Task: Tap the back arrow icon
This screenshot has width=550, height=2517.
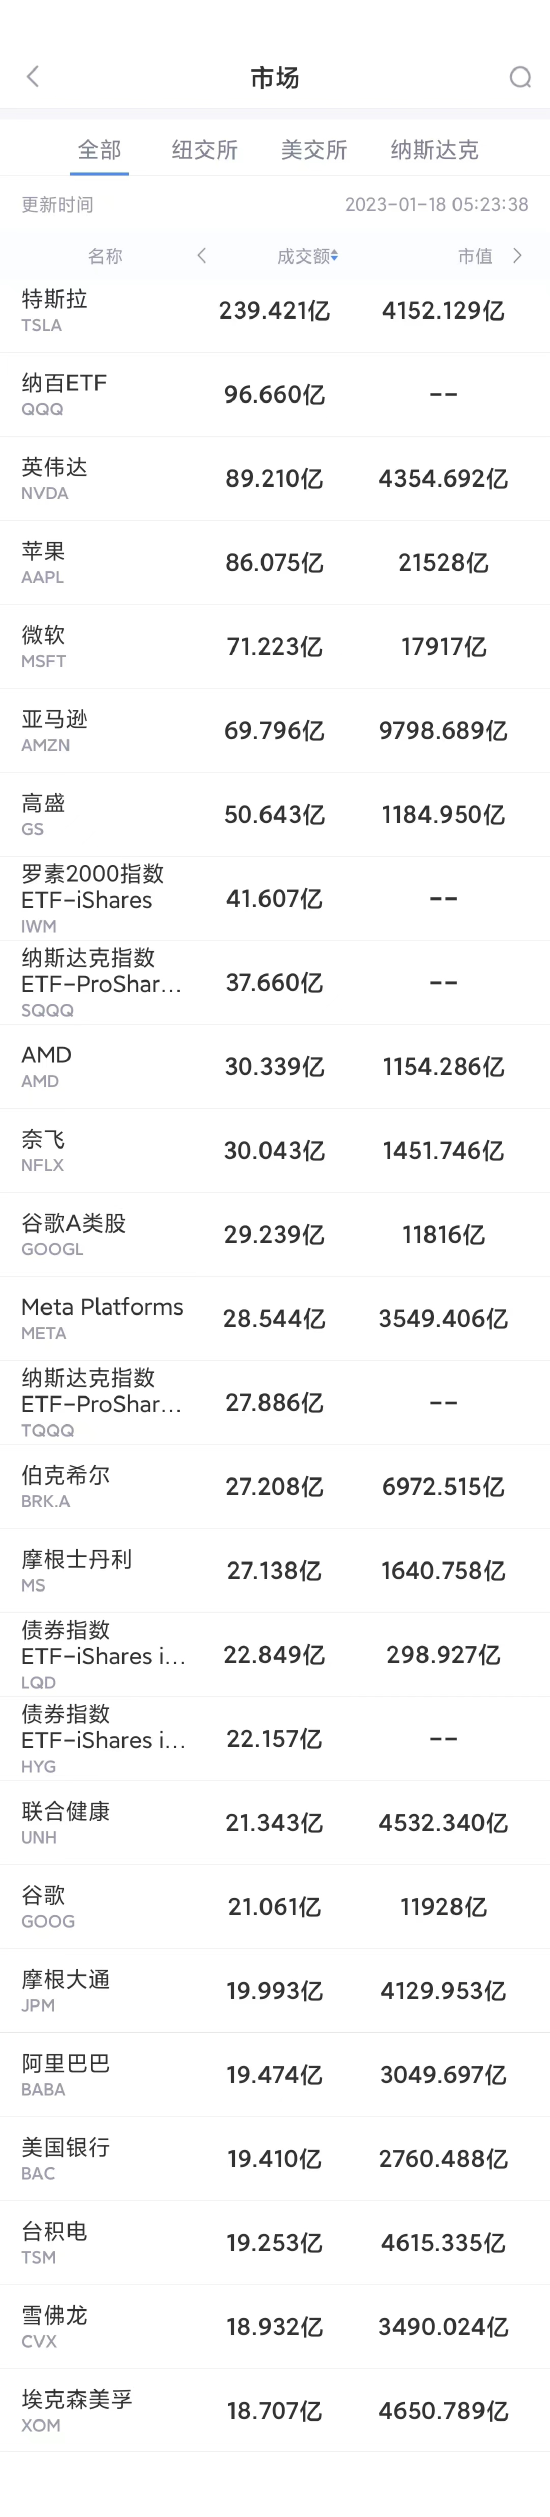Action: [33, 77]
